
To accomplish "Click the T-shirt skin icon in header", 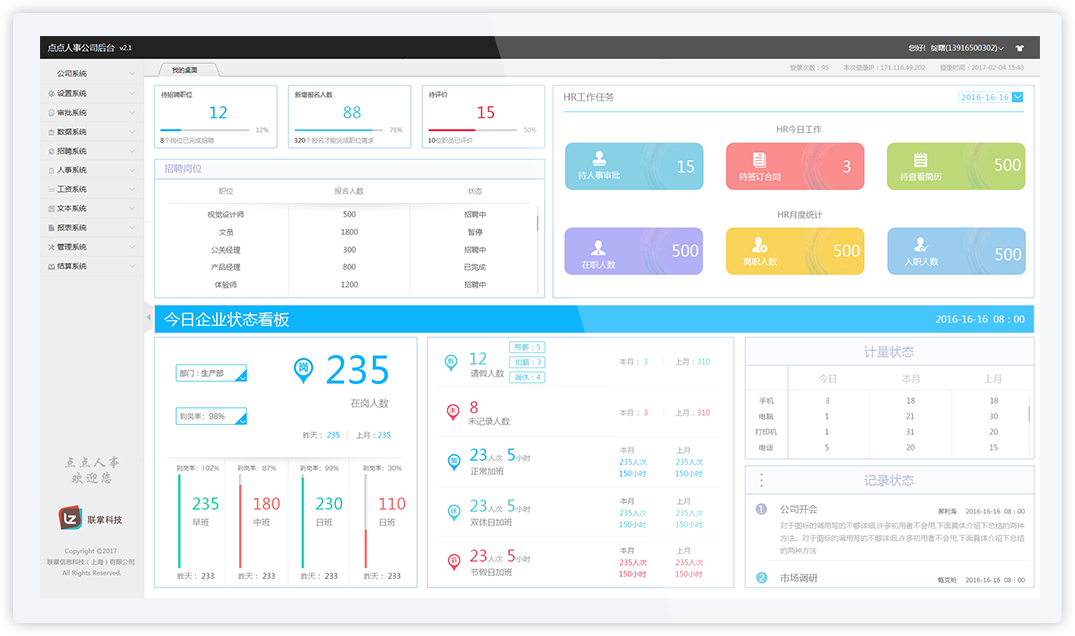I will click(1019, 48).
